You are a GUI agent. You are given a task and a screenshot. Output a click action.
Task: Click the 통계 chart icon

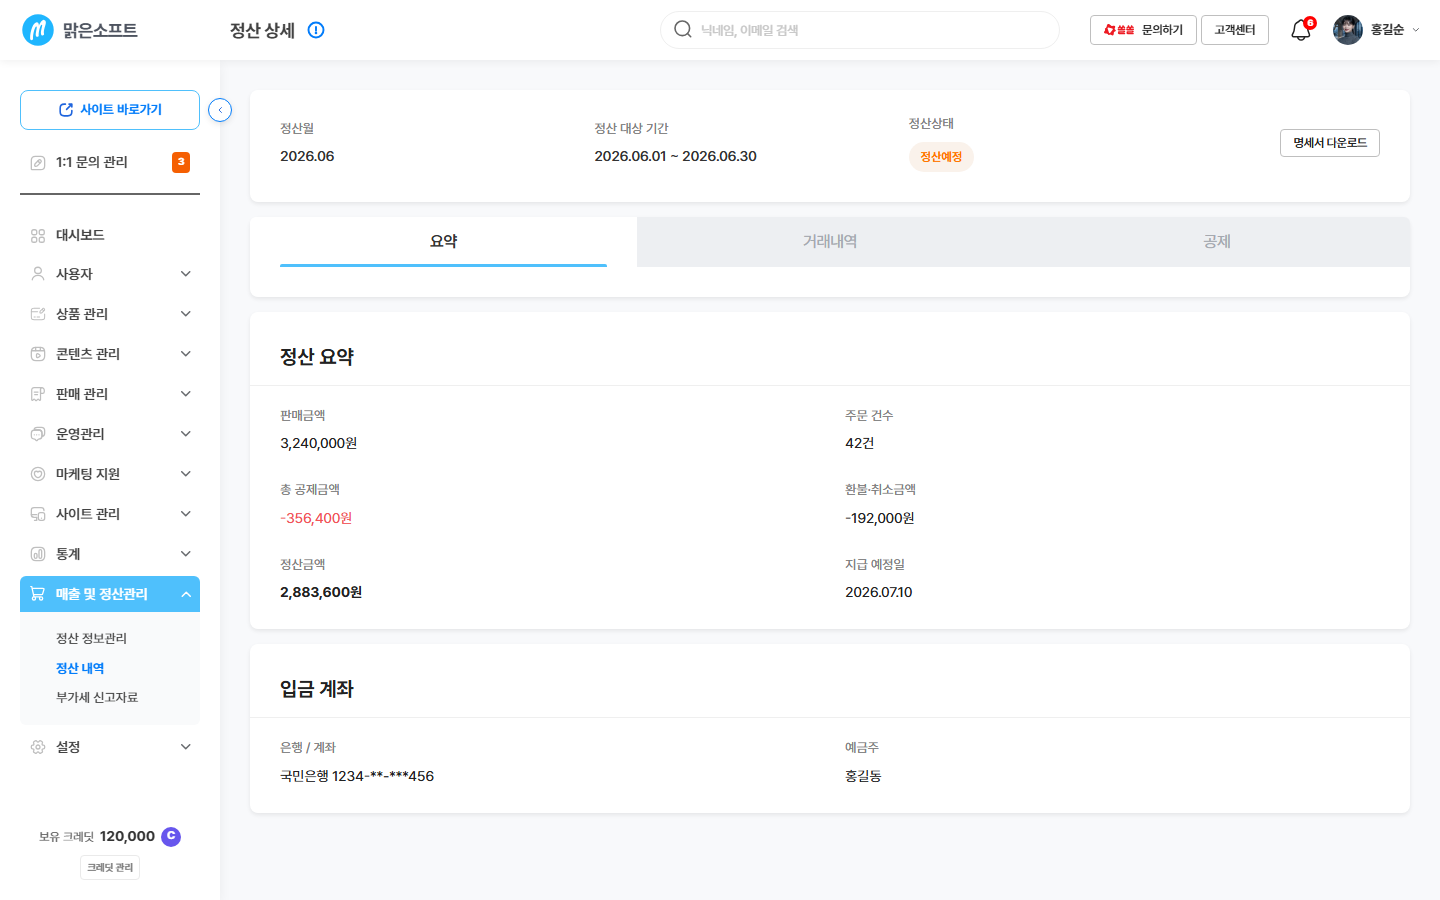38,554
